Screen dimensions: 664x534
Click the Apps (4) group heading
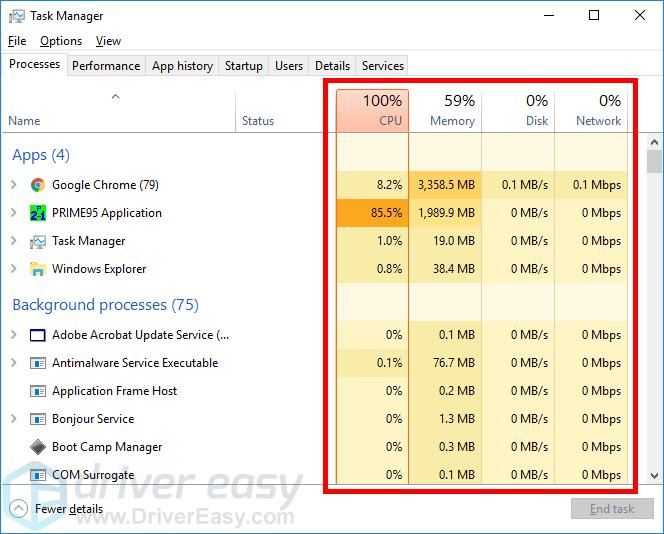coord(41,155)
